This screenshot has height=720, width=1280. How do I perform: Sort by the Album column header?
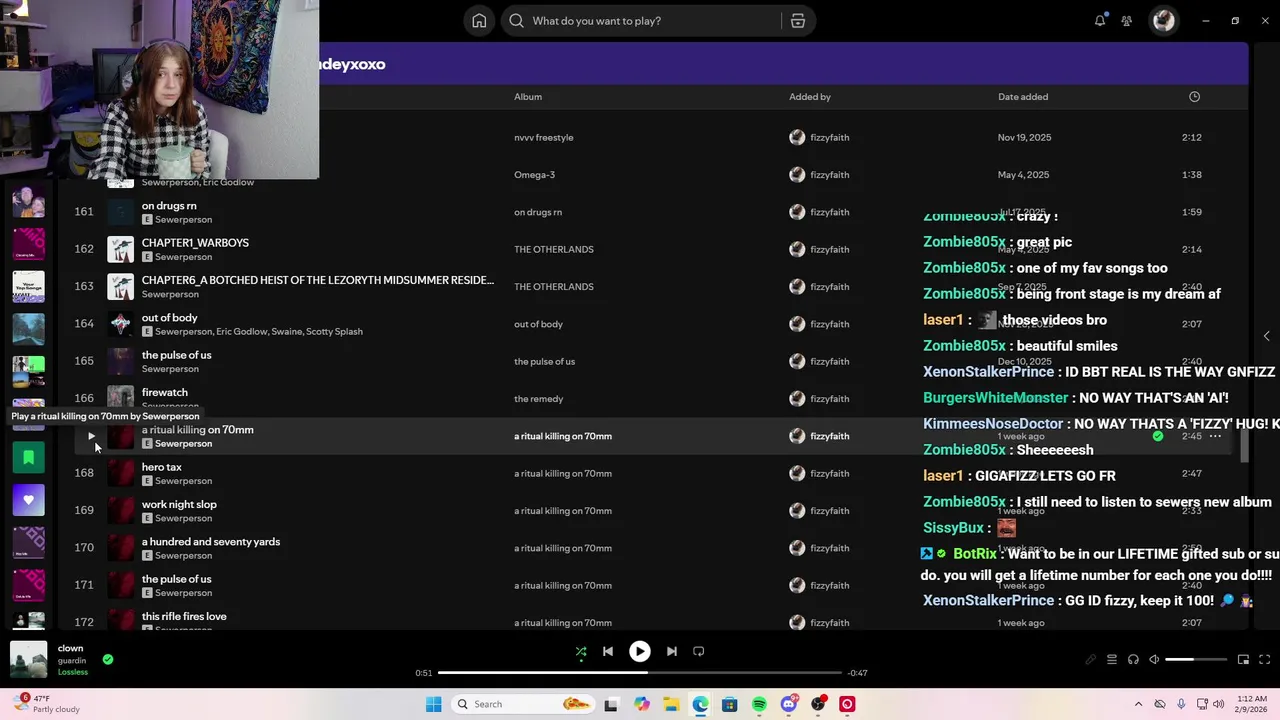[528, 97]
